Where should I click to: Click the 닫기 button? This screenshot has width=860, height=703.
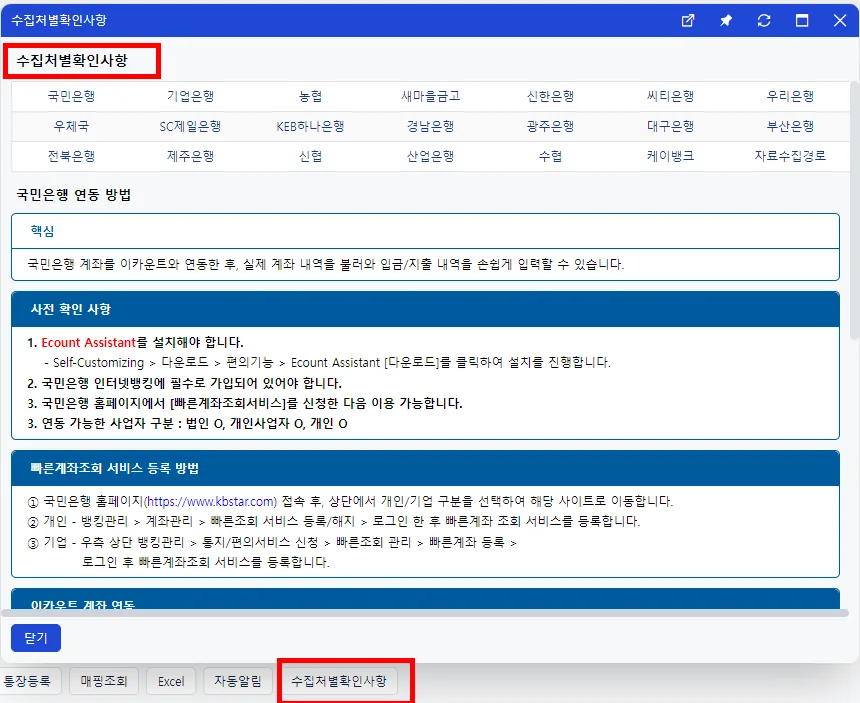[36, 638]
